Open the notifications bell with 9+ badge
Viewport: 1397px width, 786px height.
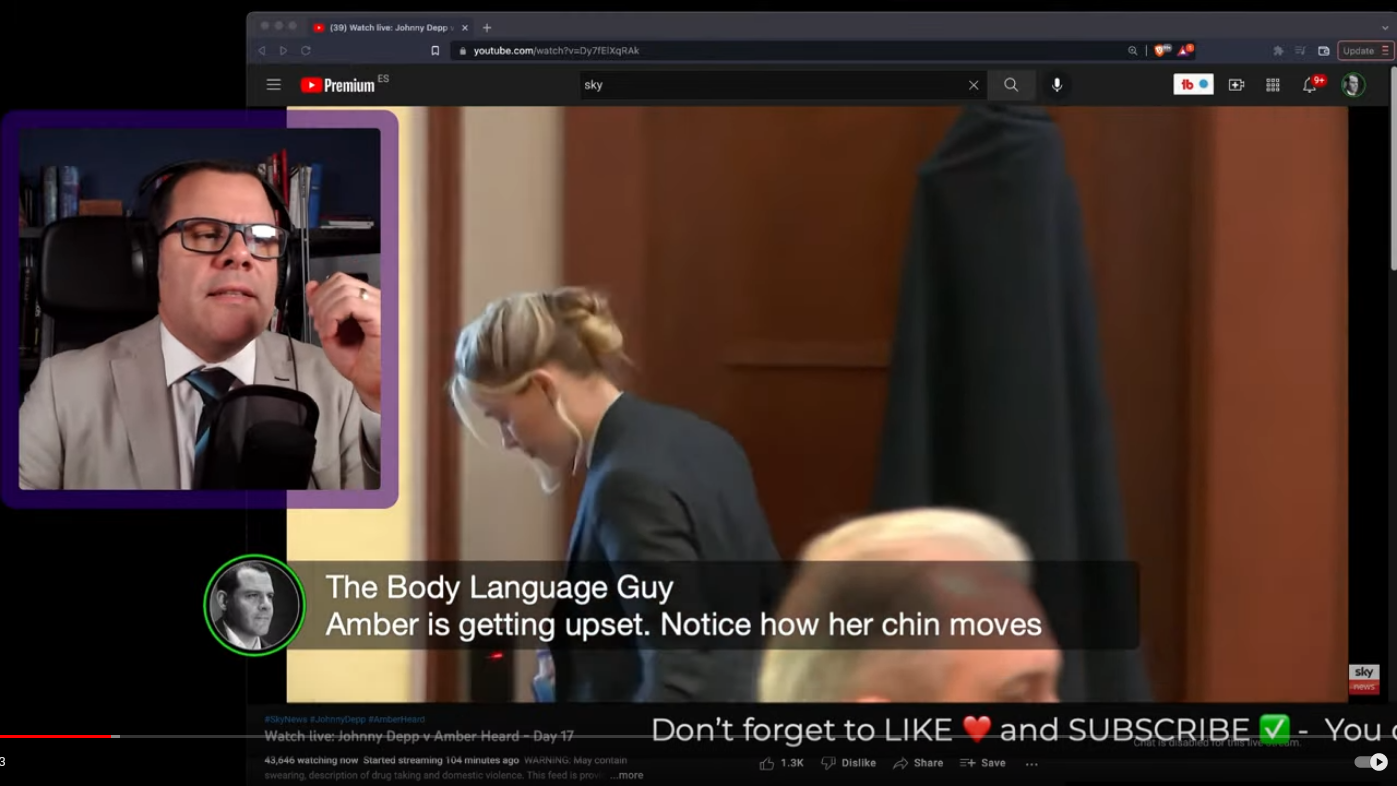point(1312,84)
